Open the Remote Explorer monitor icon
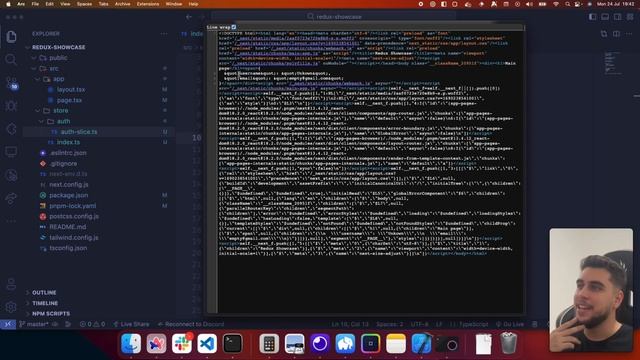The height and width of the screenshot is (360, 640). click(11, 152)
